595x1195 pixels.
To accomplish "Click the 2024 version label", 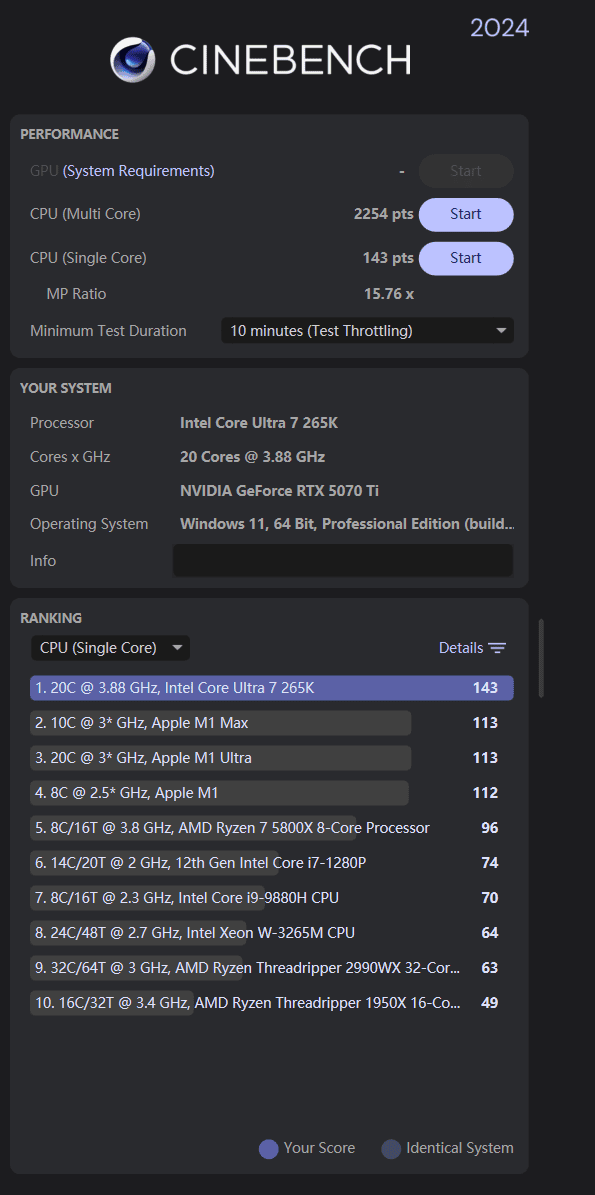I will (x=499, y=27).
